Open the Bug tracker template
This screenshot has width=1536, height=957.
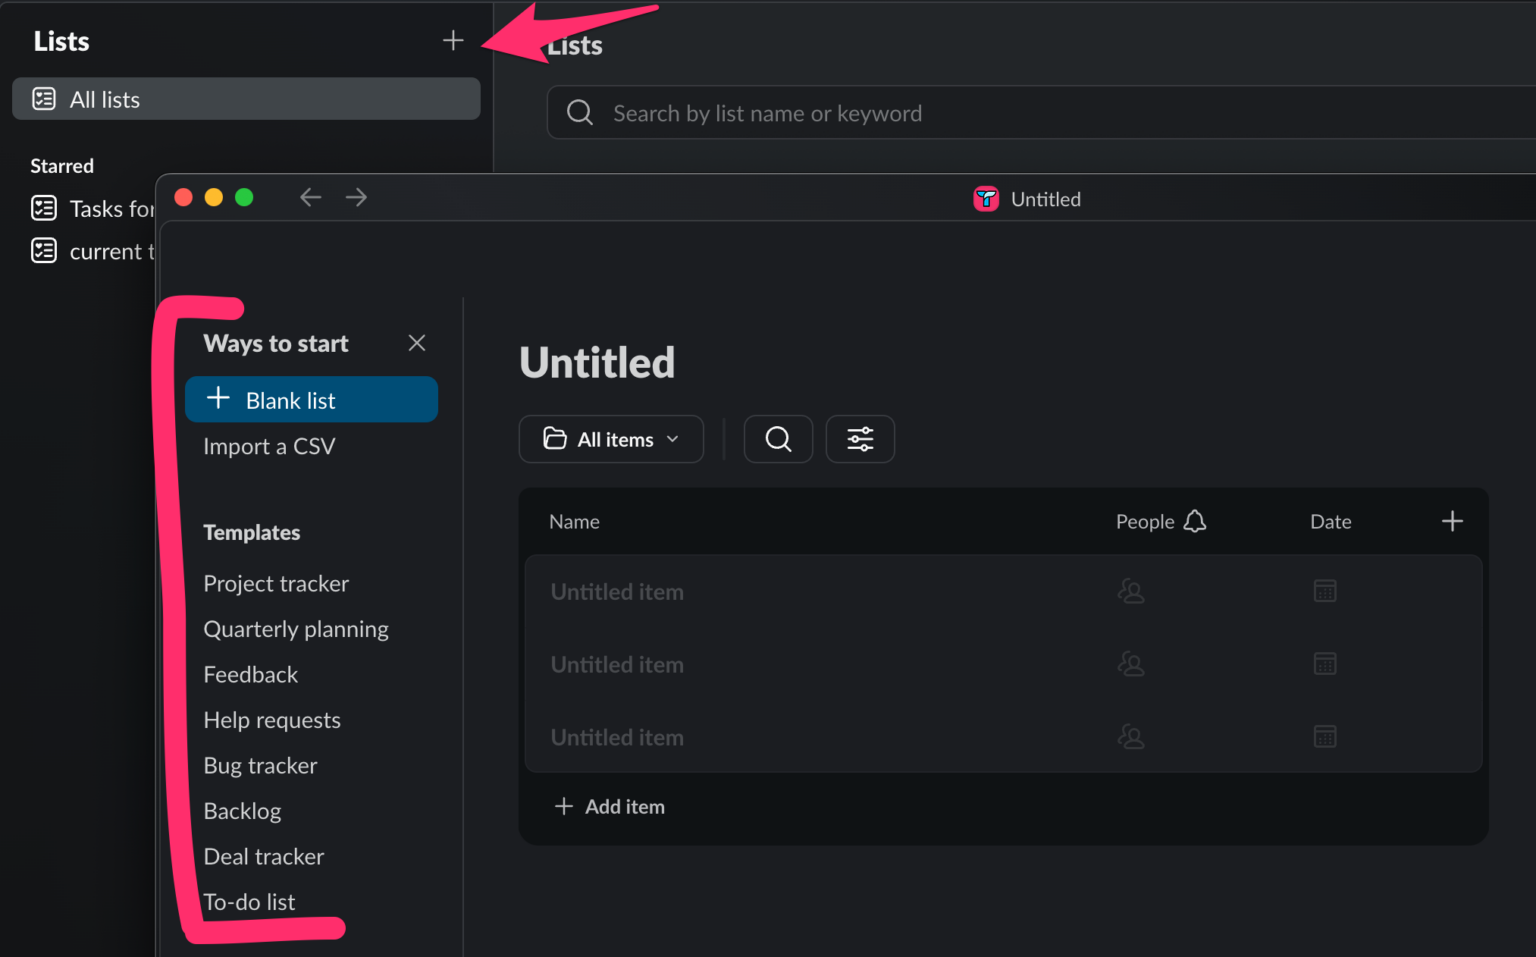(x=260, y=765)
